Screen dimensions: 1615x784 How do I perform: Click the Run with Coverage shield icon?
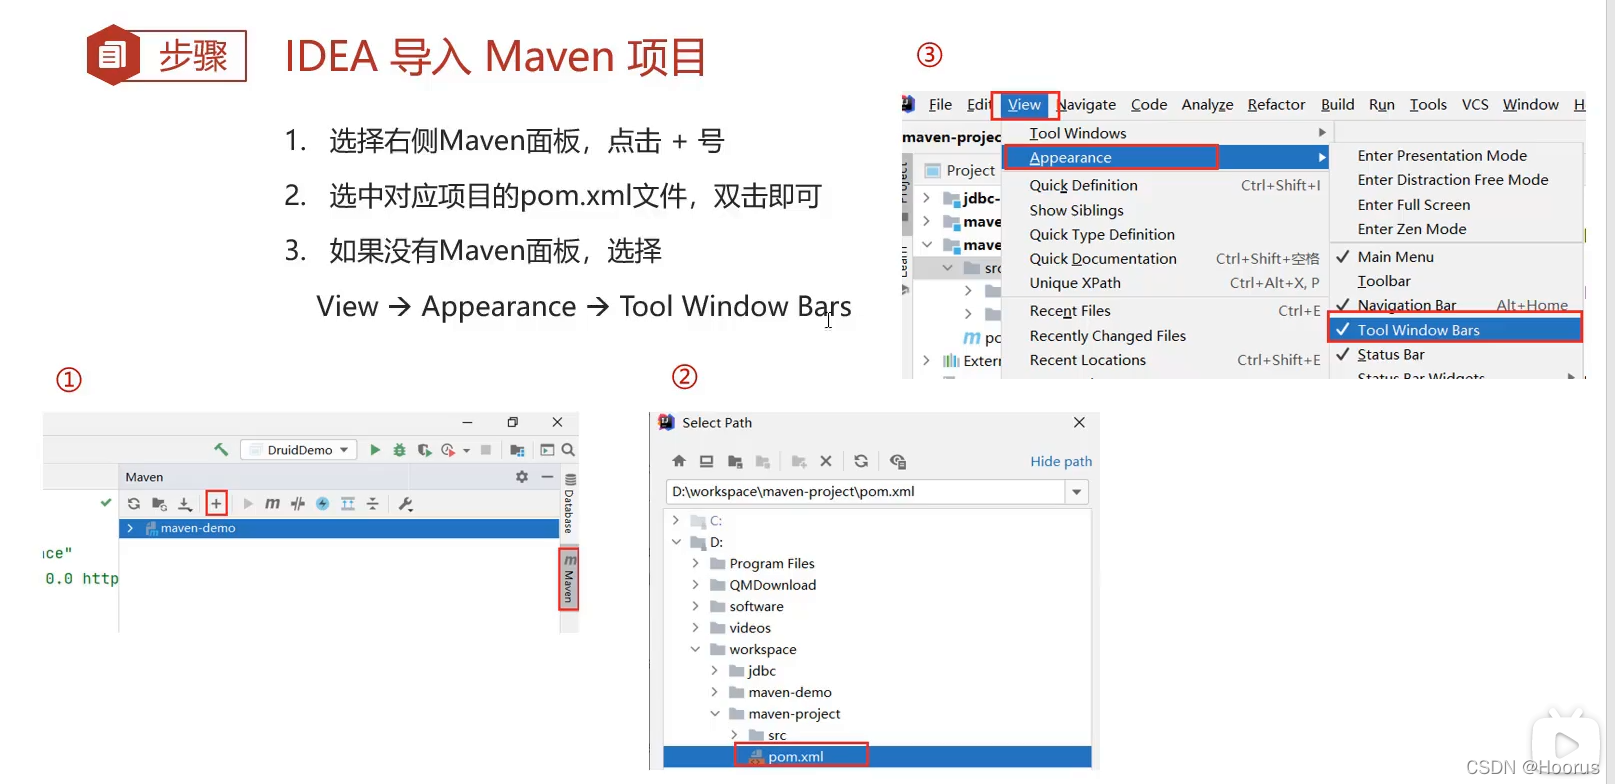pyautogui.click(x=424, y=450)
